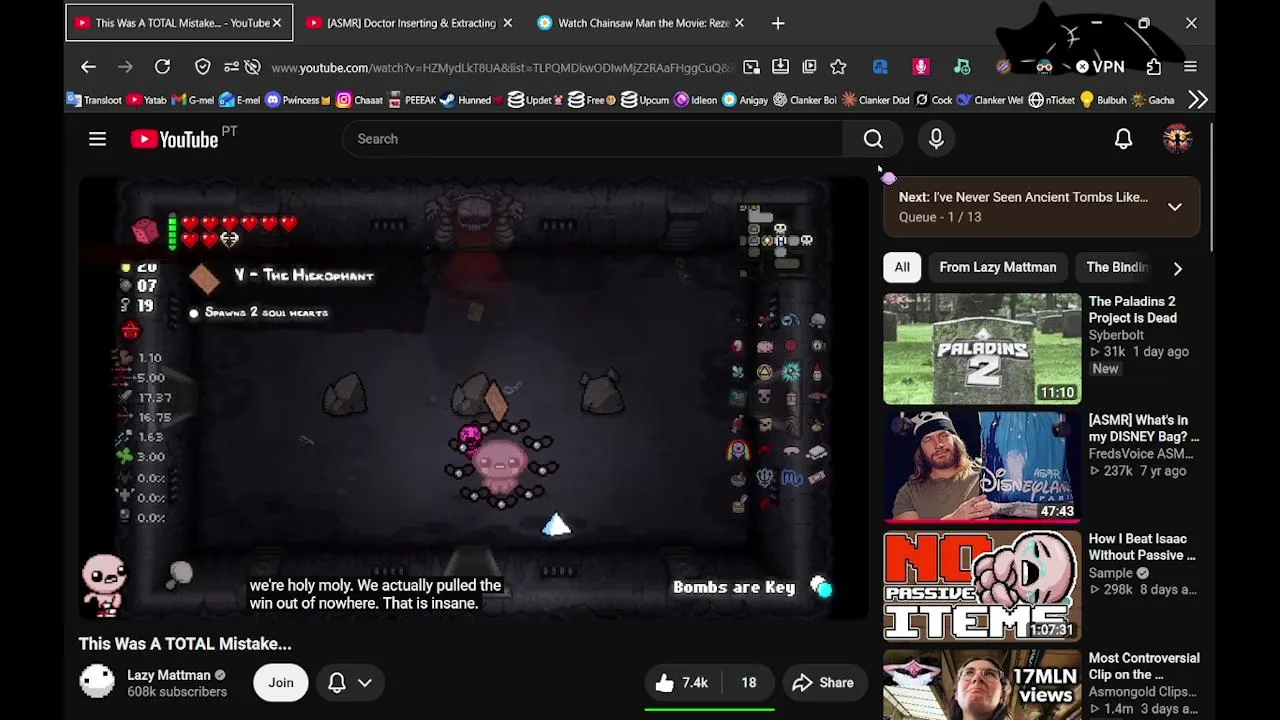Open How I Beat Isaac Without Passive title

pos(1142,547)
